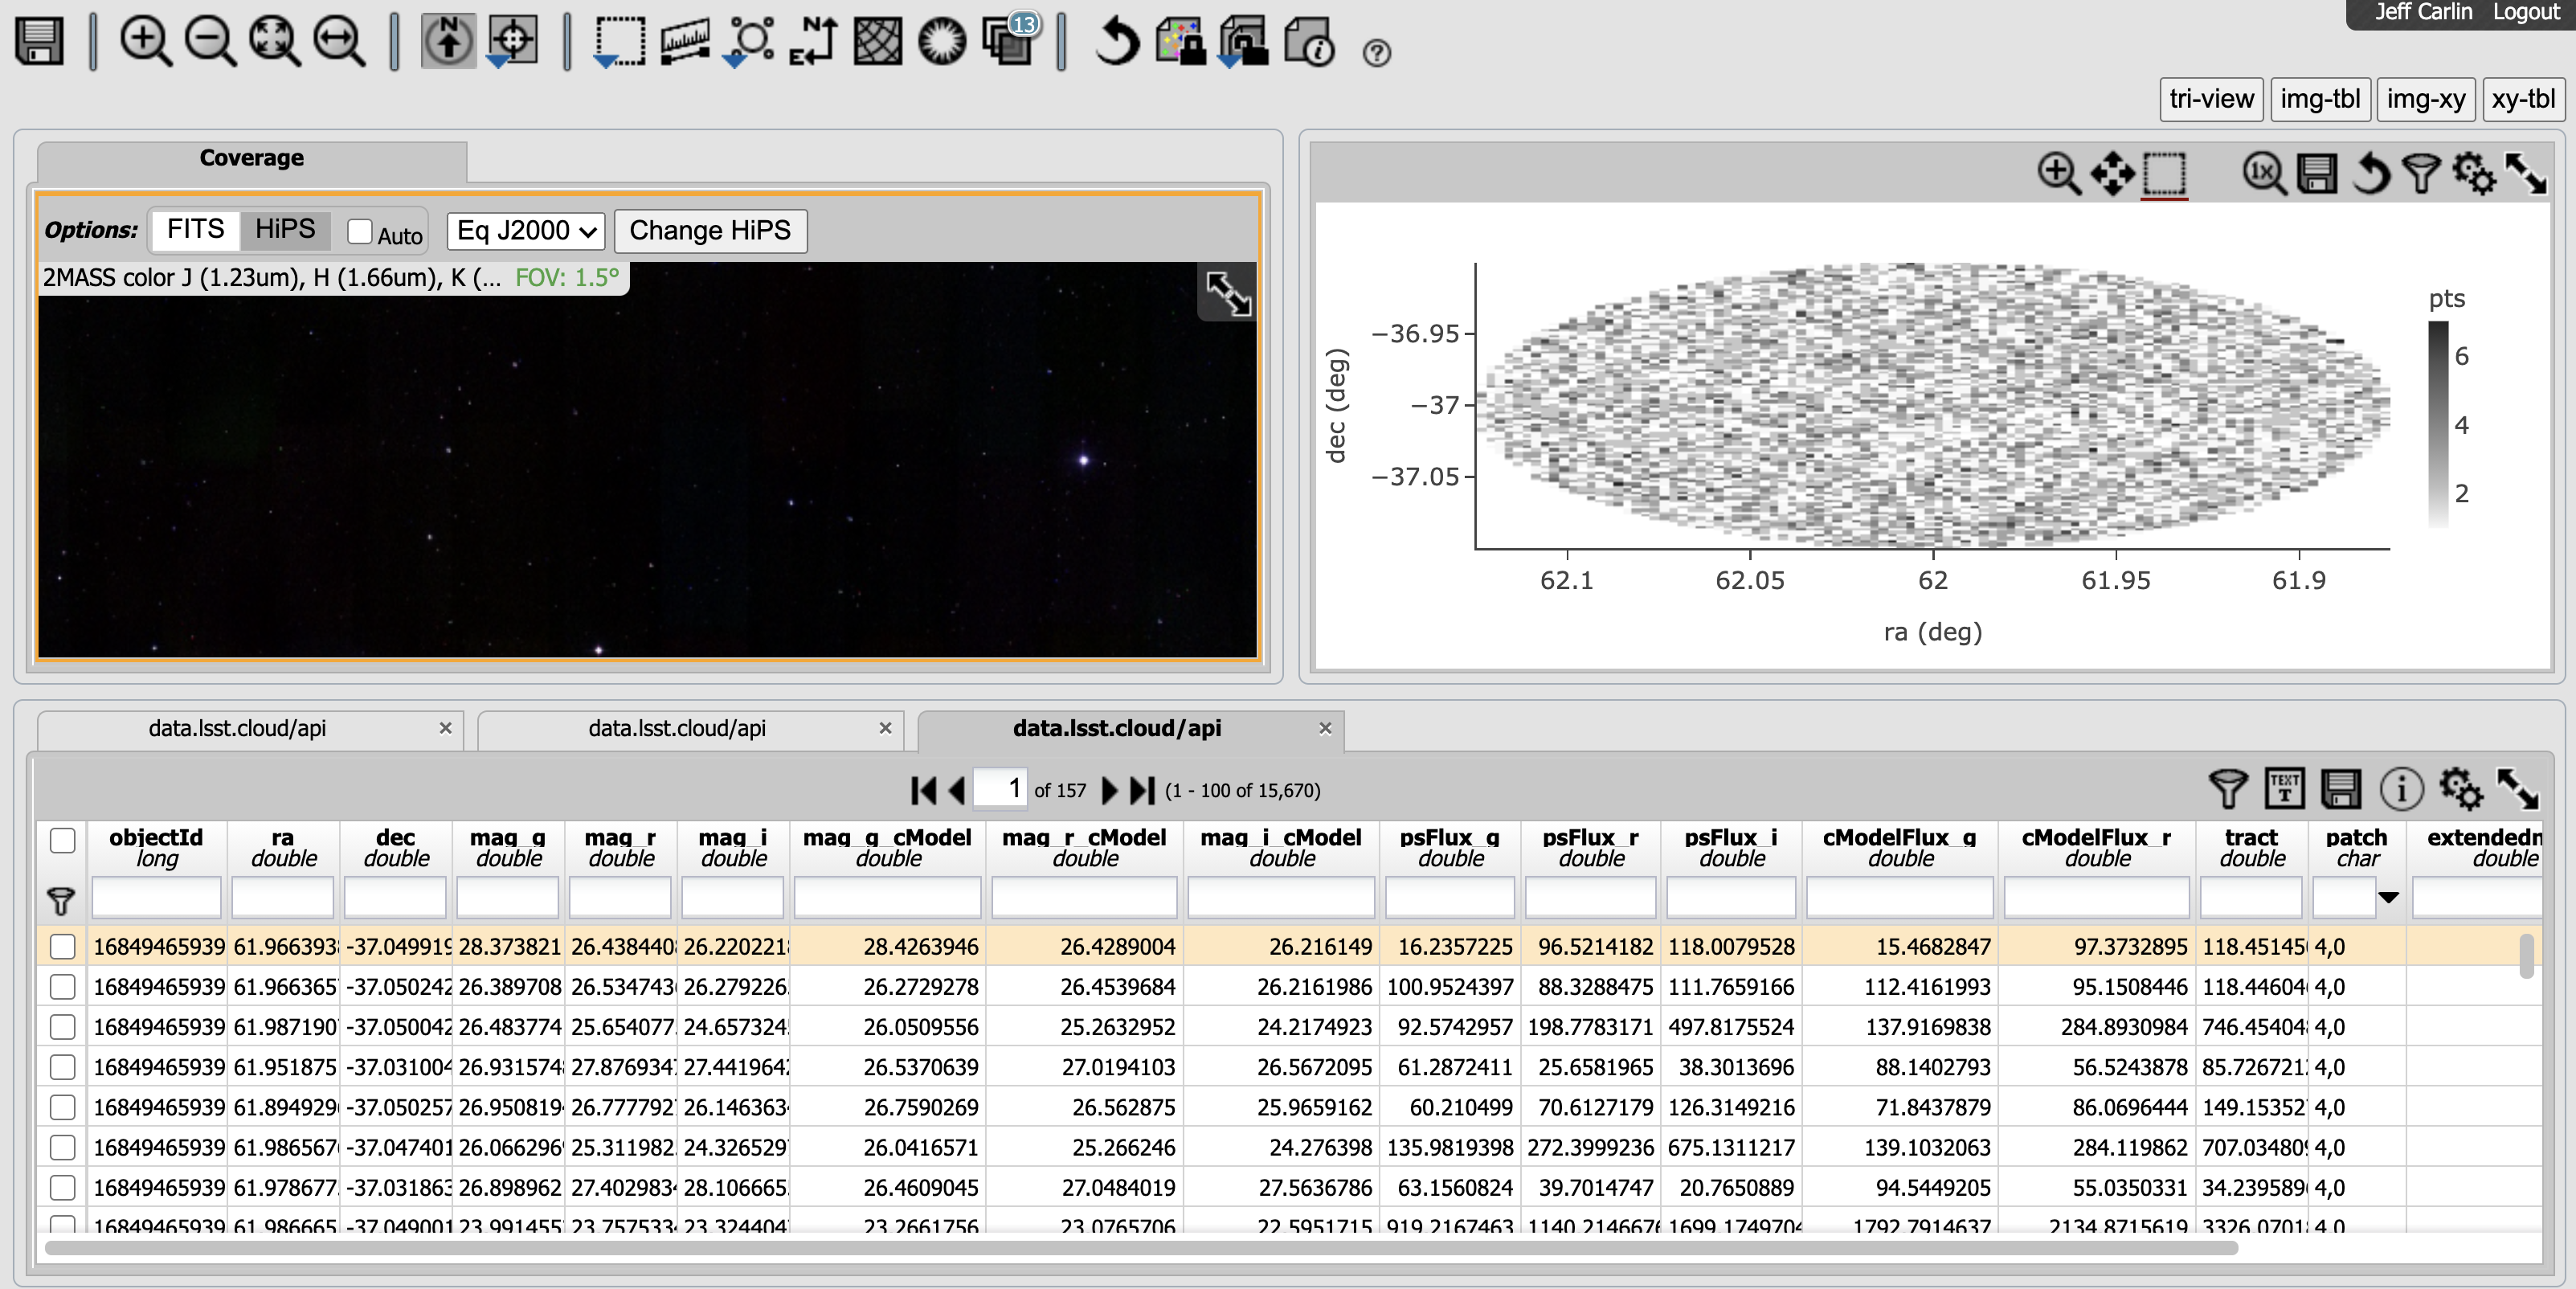Click the table page number field
This screenshot has height=1289, width=2576.
click(999, 788)
